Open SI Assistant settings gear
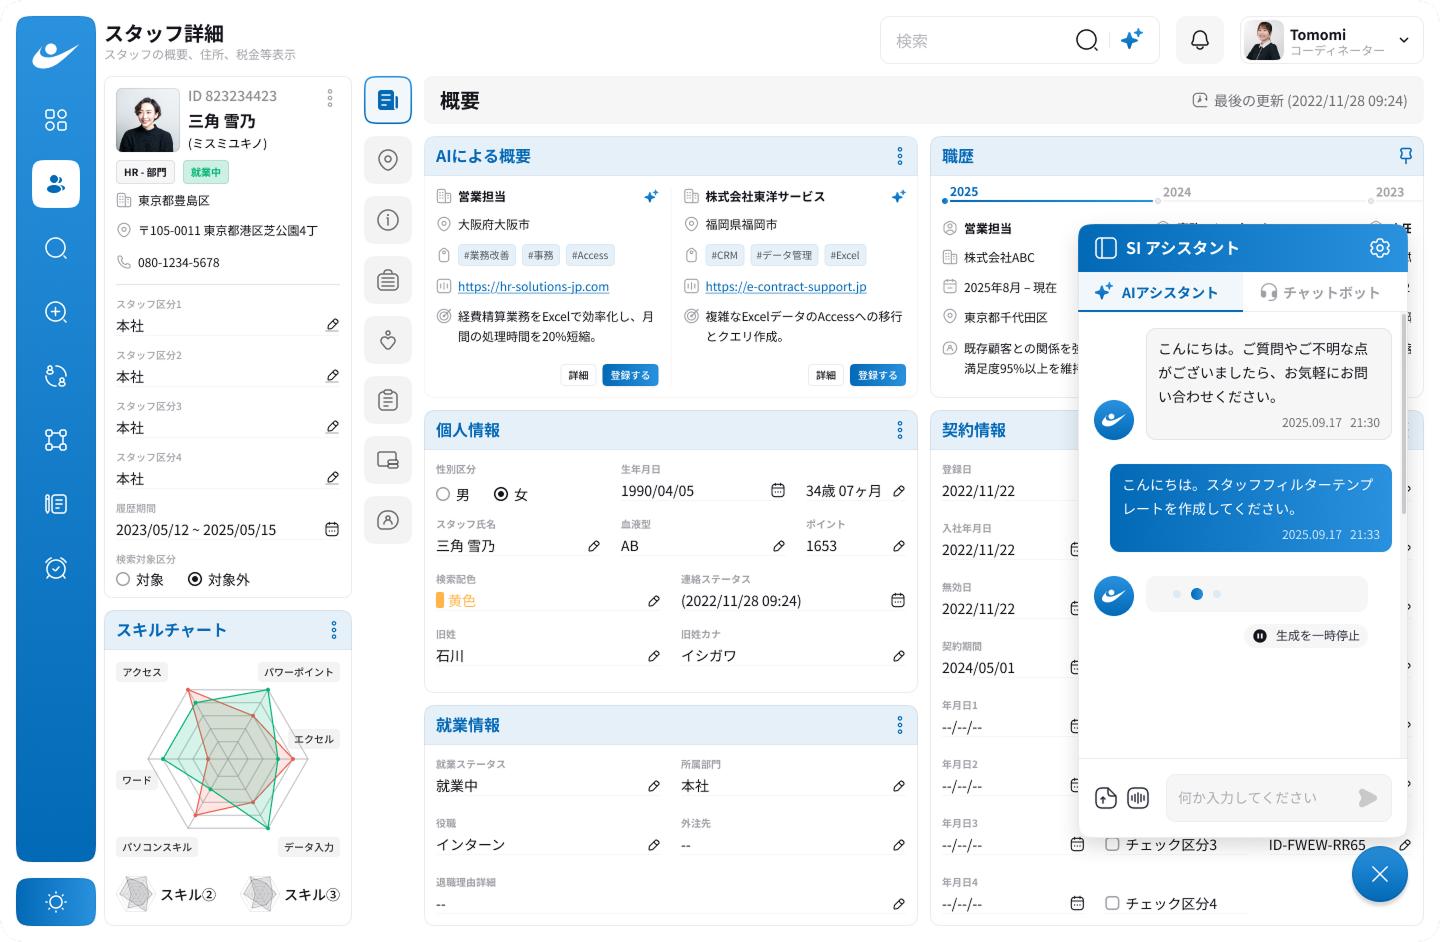Image resolution: width=1440 pixels, height=942 pixels. click(x=1379, y=248)
